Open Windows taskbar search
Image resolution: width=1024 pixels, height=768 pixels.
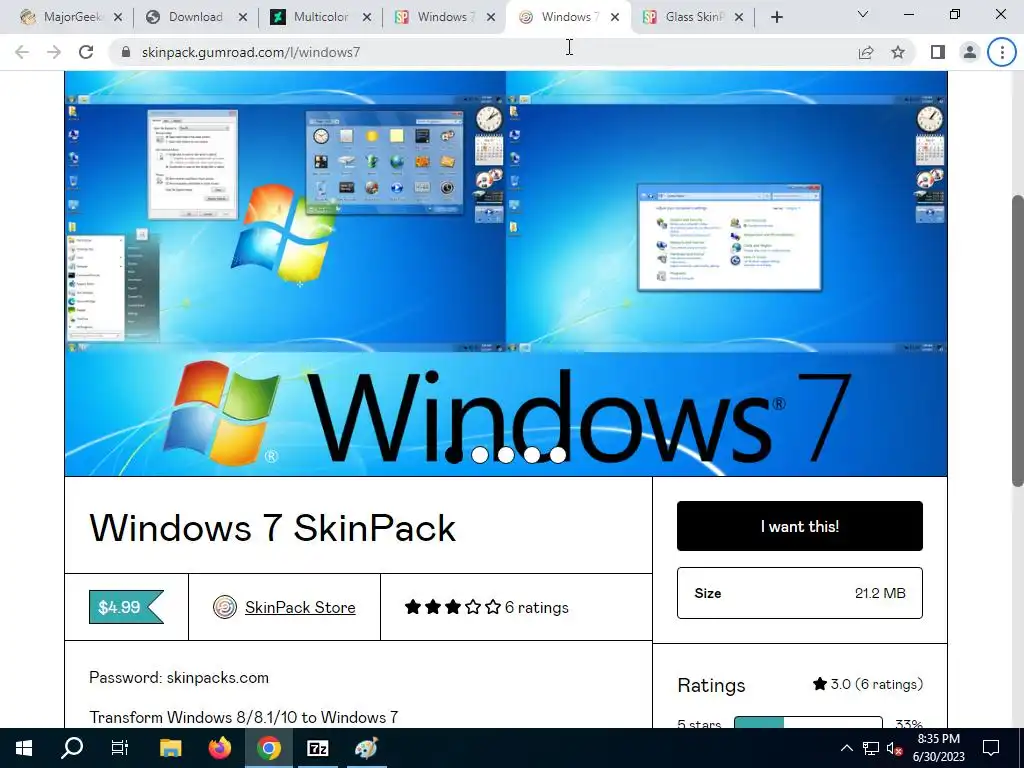coord(72,748)
